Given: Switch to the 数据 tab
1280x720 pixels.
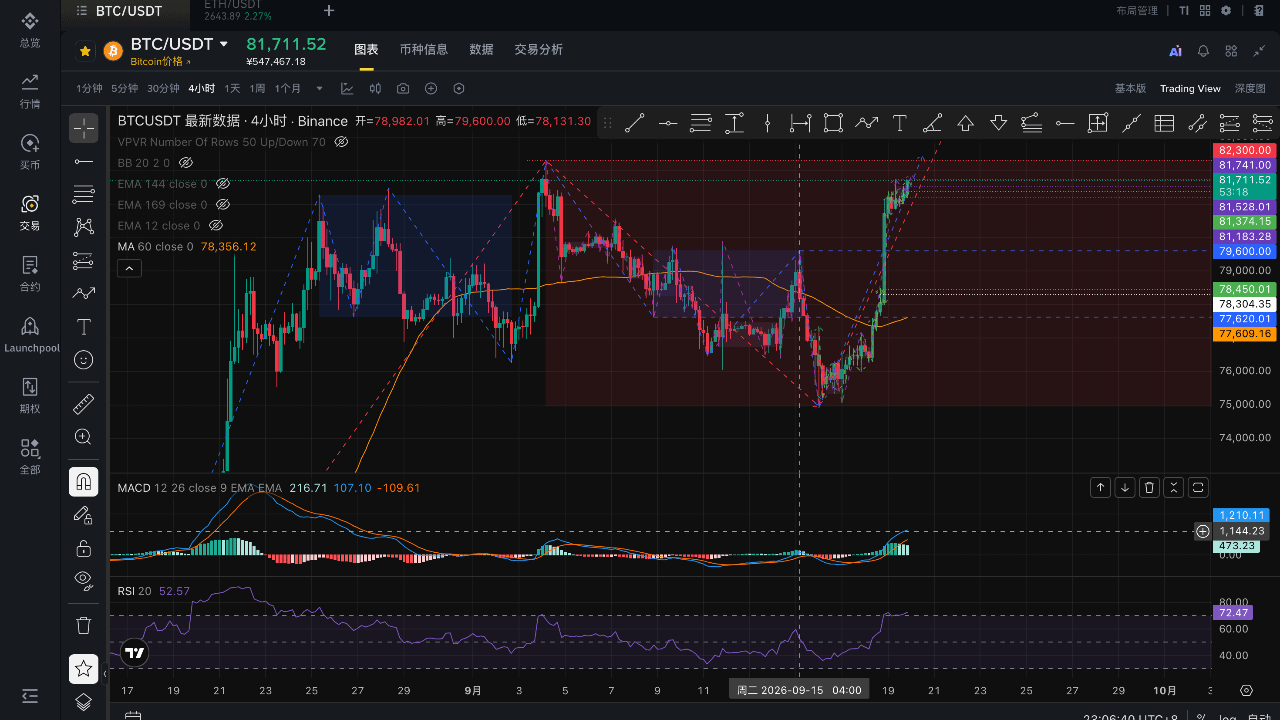Looking at the screenshot, I should coord(481,49).
